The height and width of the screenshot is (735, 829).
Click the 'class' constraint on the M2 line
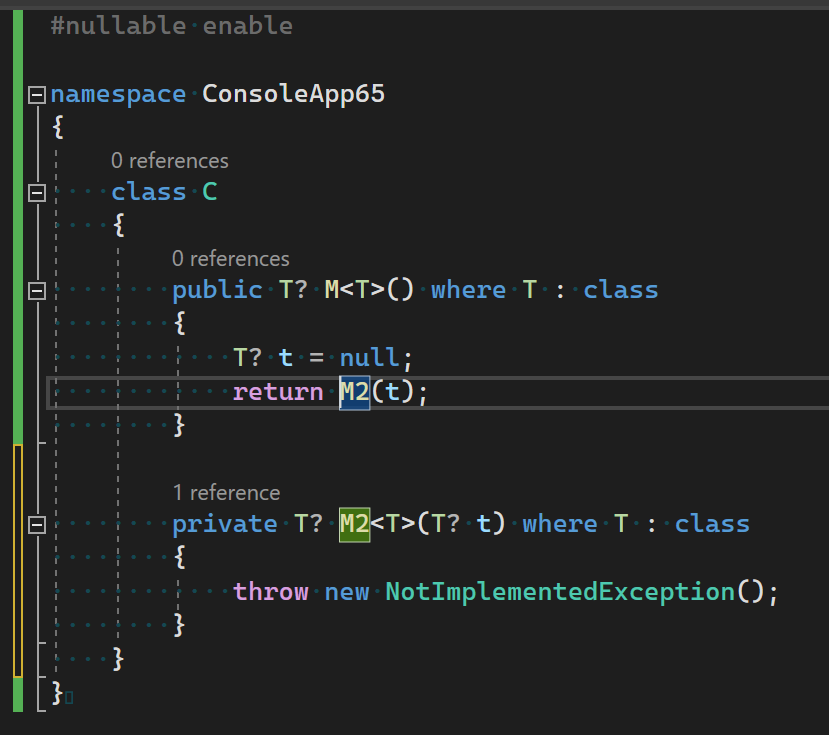pyautogui.click(x=712, y=524)
